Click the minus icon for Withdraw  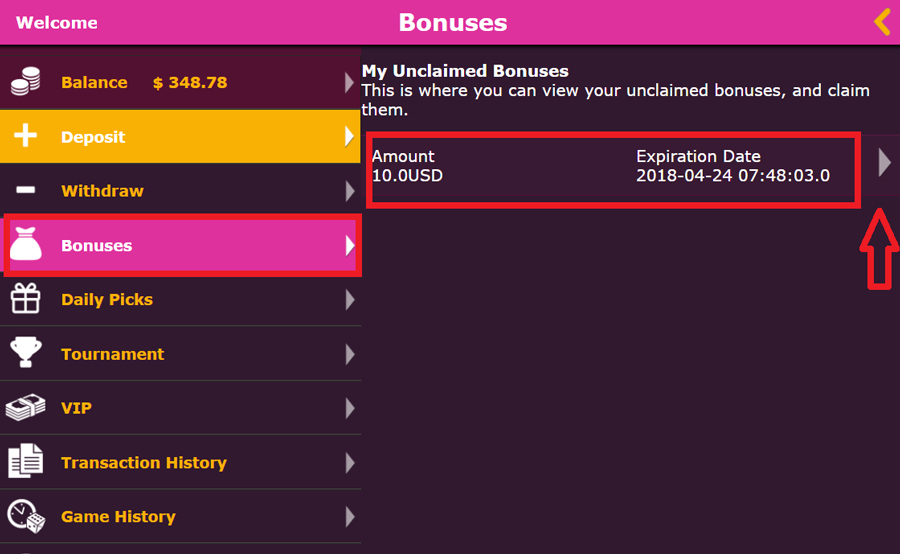click(26, 191)
